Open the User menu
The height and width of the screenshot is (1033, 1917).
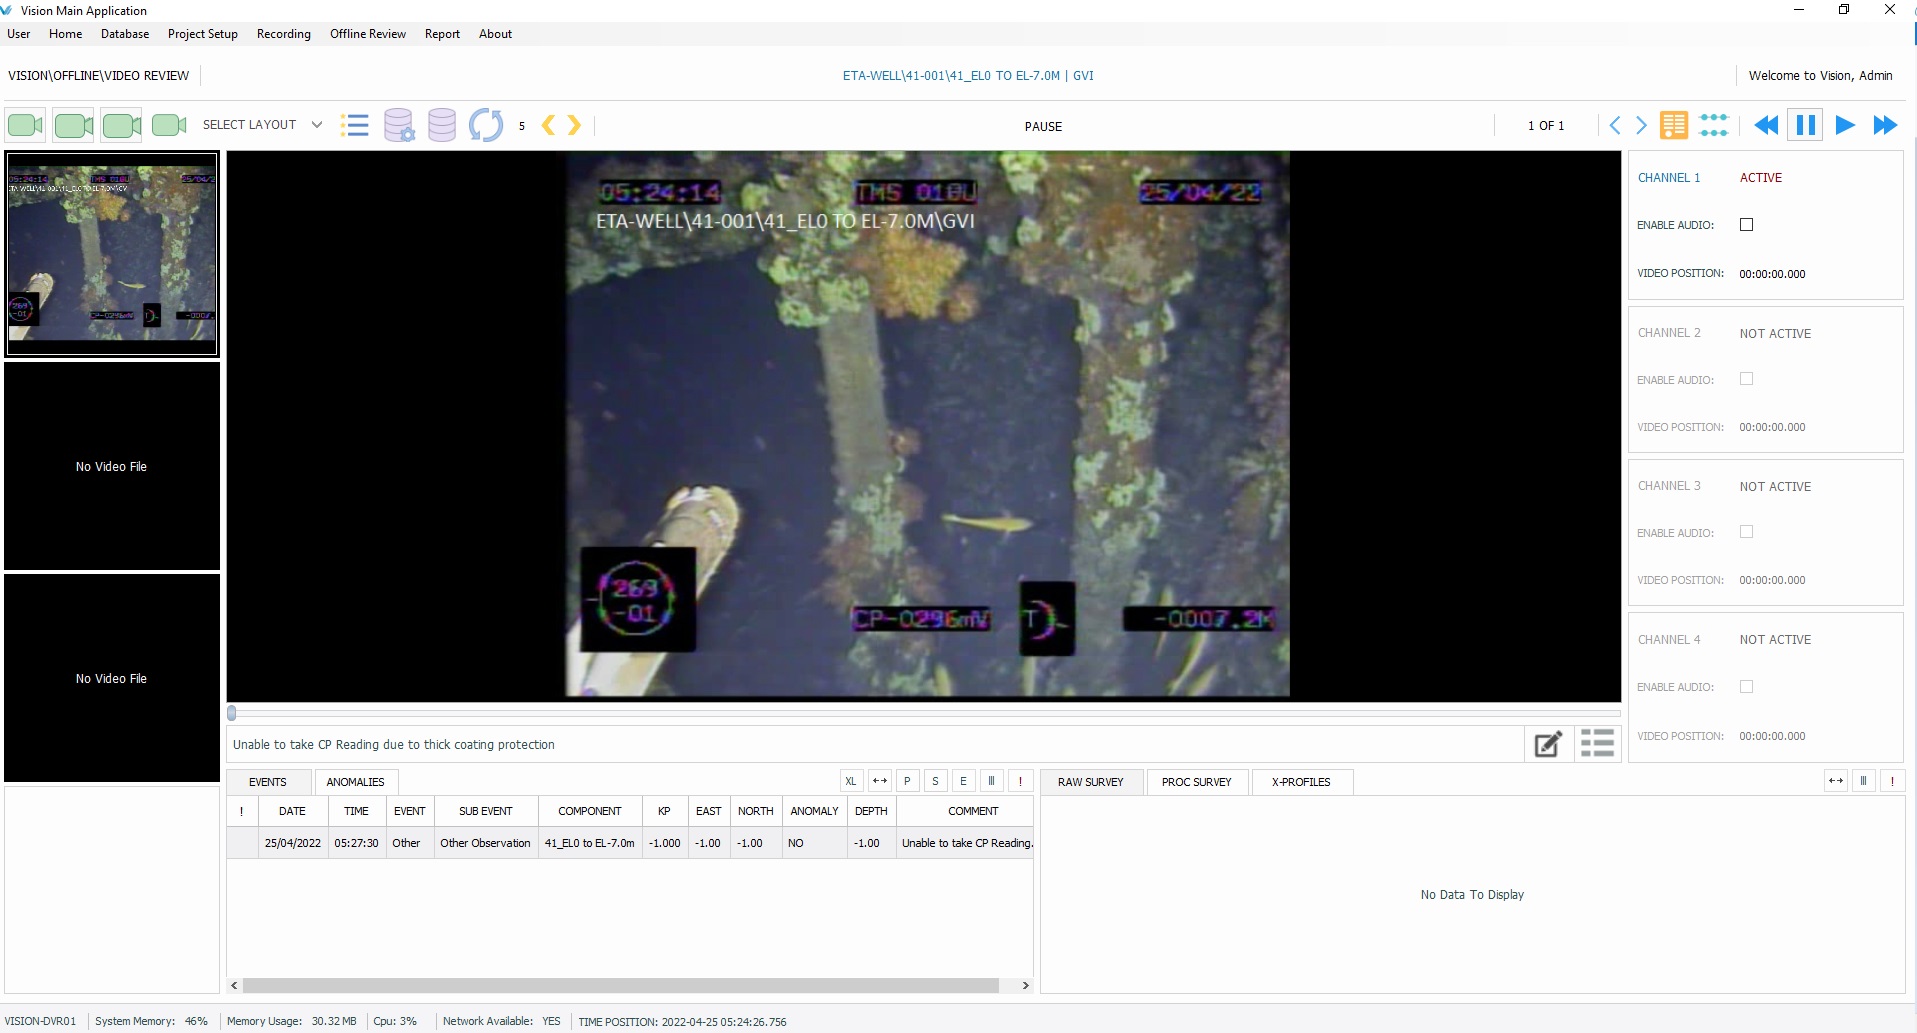coord(18,34)
